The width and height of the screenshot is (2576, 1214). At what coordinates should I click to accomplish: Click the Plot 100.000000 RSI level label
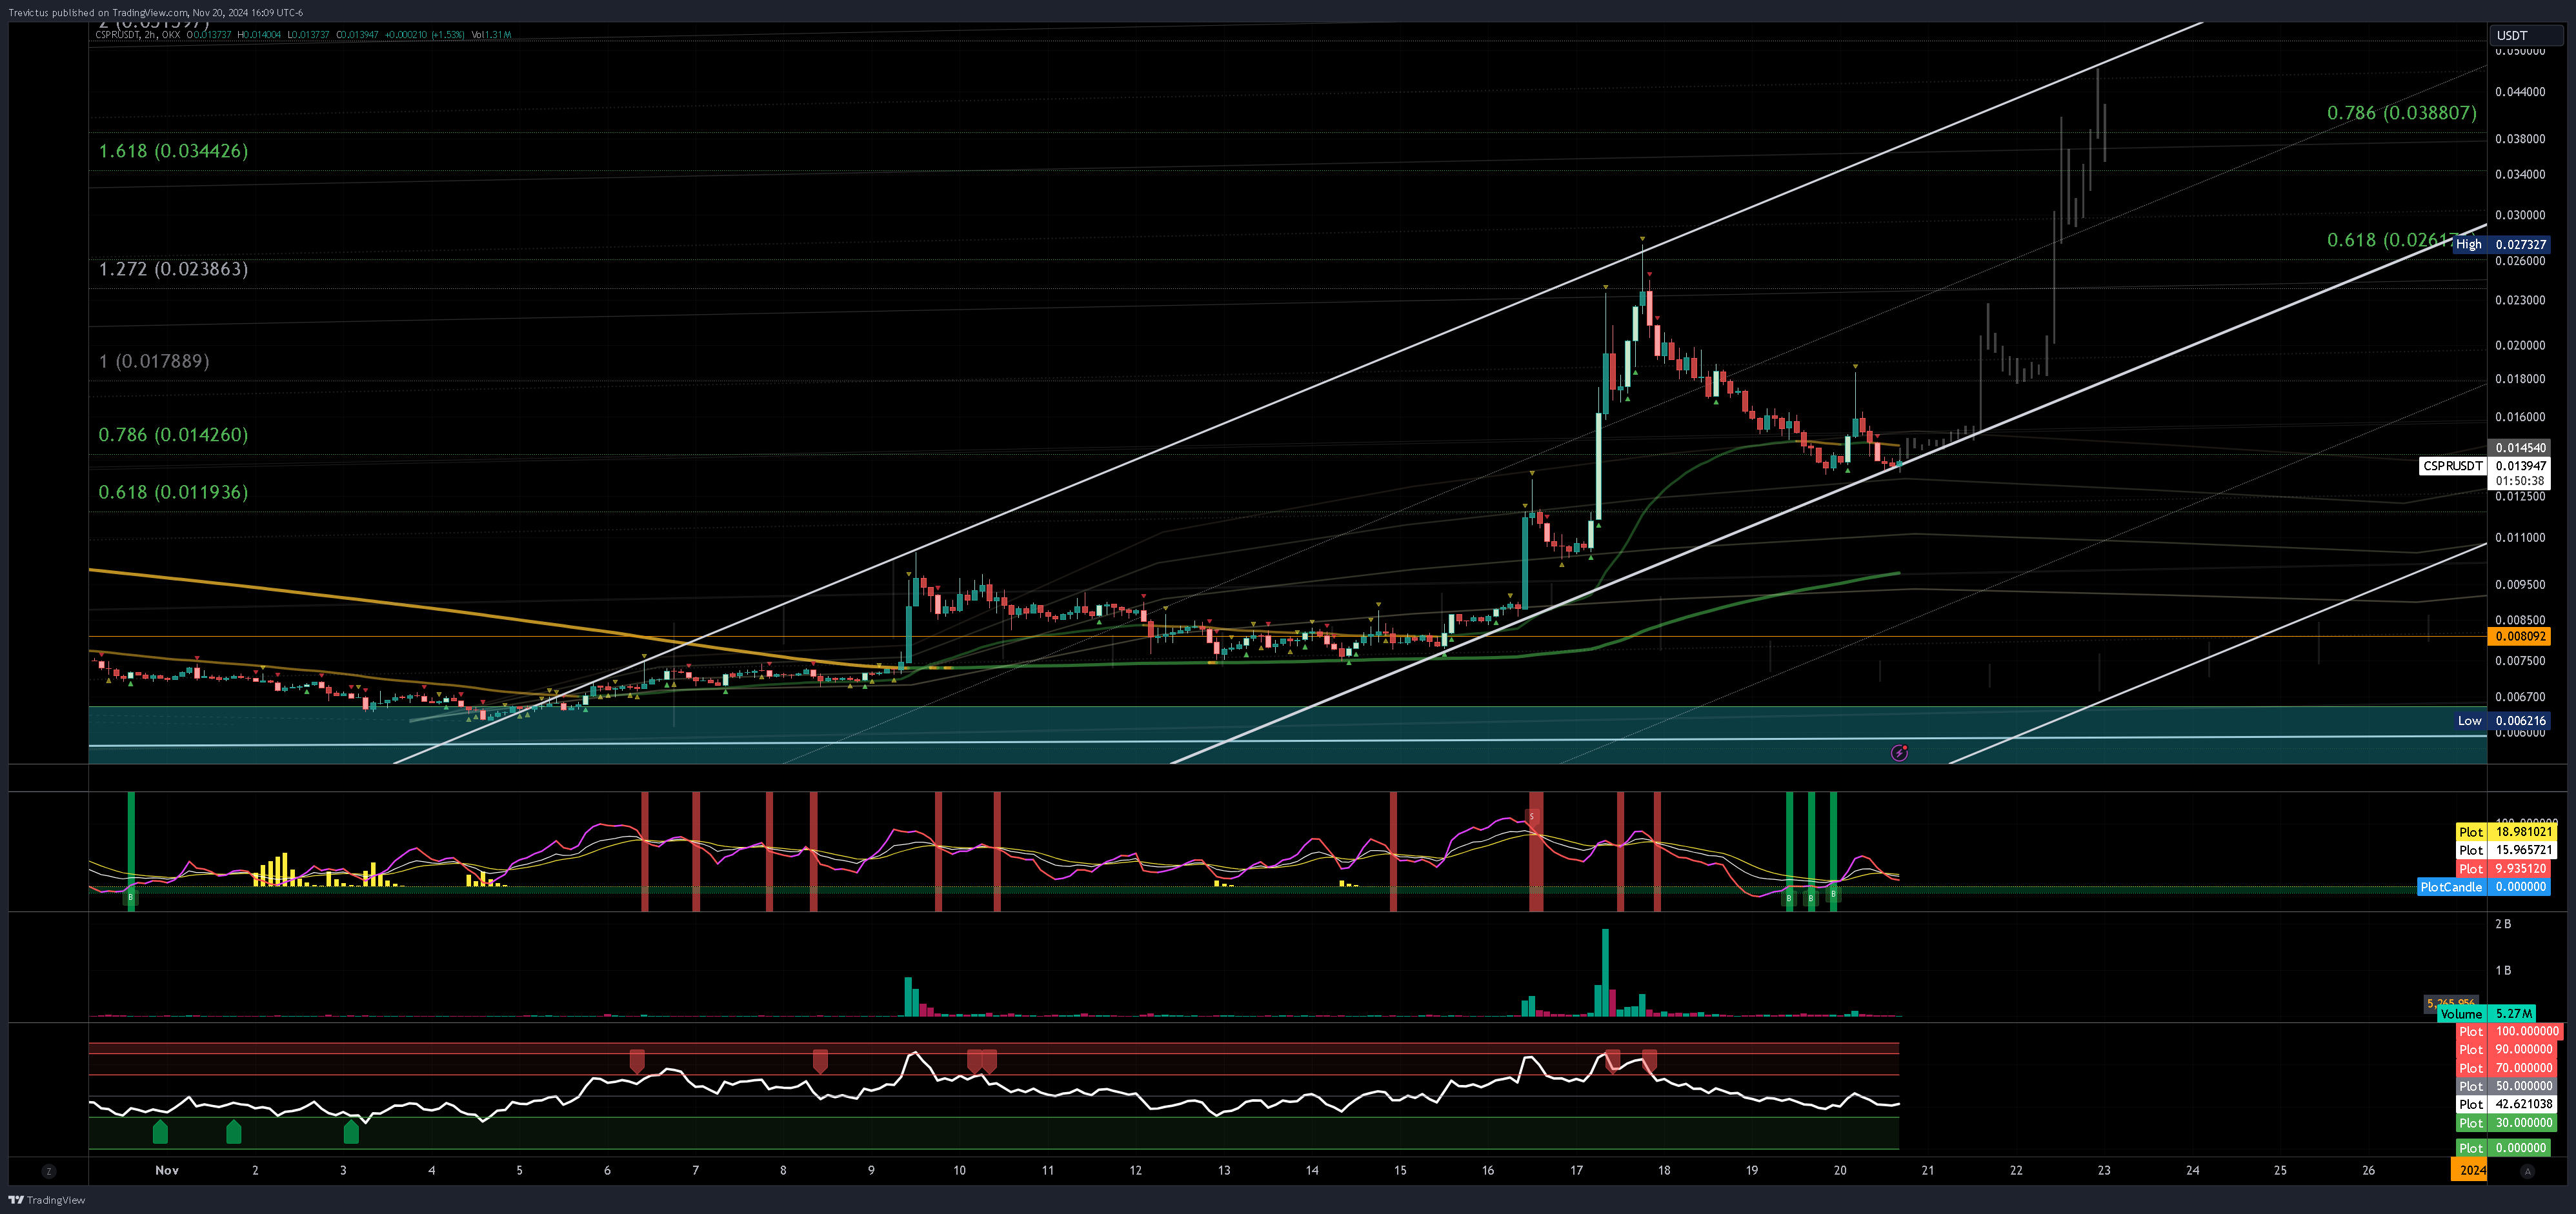[x=2509, y=1031]
